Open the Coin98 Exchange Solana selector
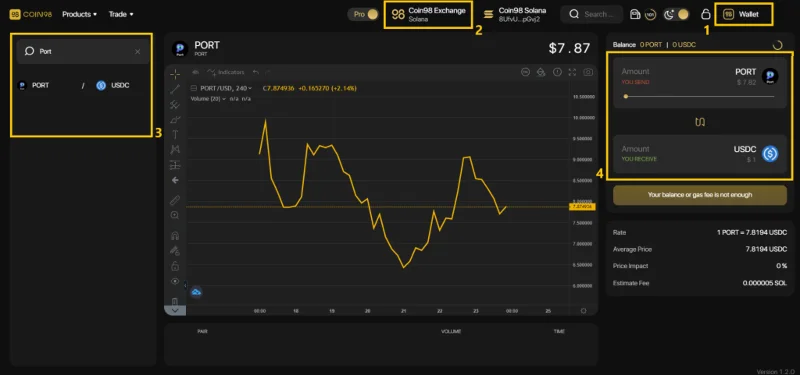This screenshot has width=800, height=375. click(428, 14)
